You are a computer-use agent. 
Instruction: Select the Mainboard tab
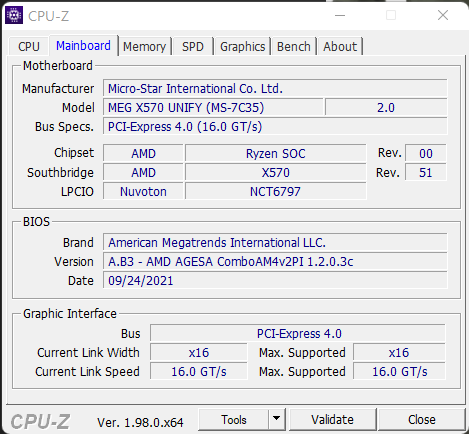(x=83, y=46)
